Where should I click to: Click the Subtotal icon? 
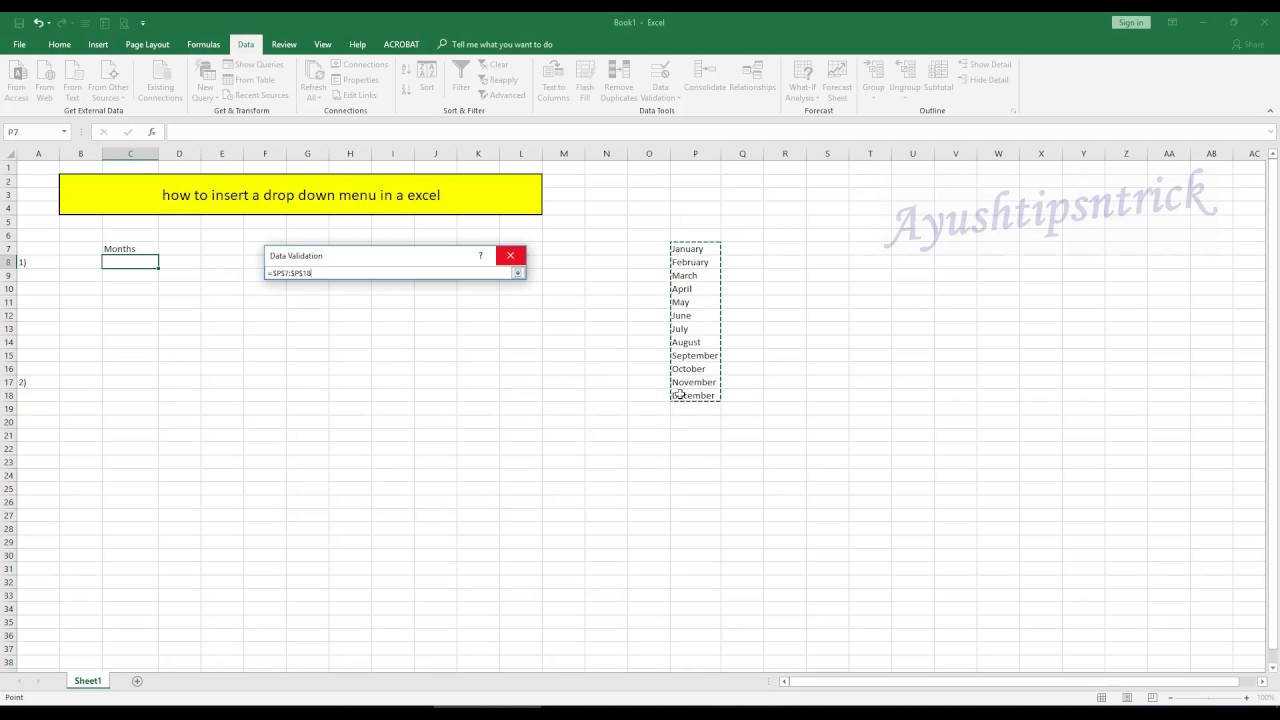coord(938,76)
